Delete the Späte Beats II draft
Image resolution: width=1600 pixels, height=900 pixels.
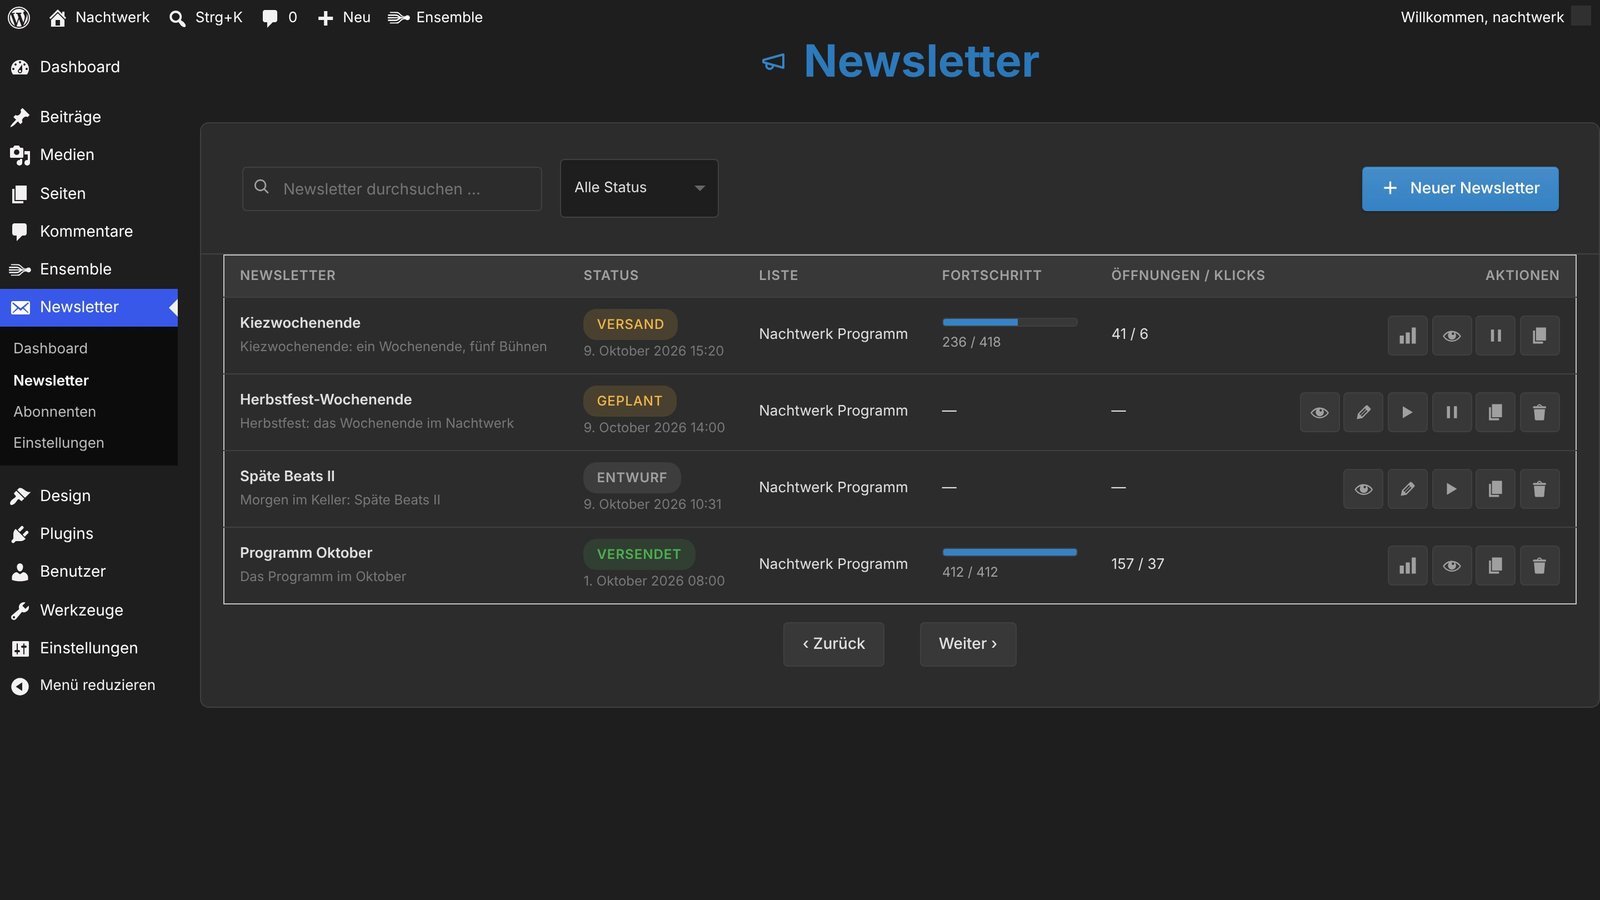pyautogui.click(x=1539, y=489)
